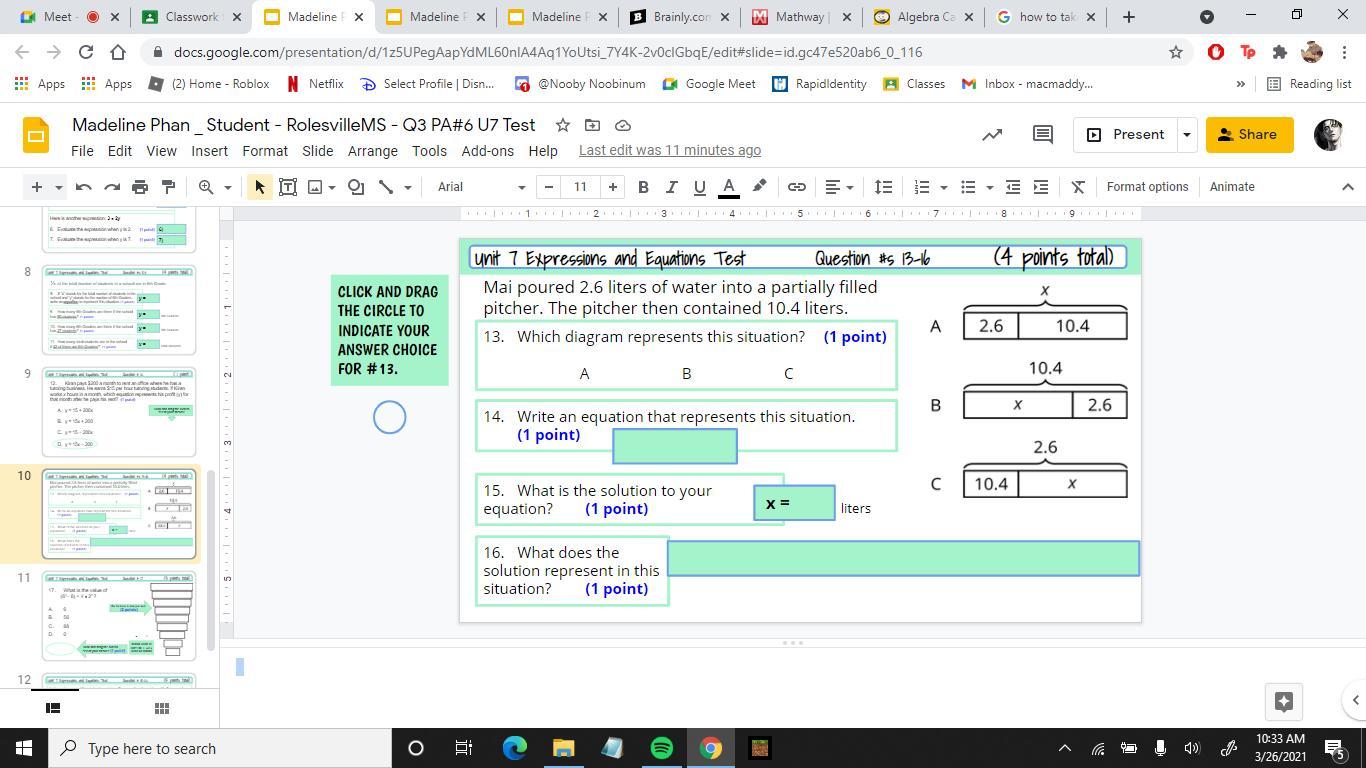Insert a link with the link icon

pos(797,187)
